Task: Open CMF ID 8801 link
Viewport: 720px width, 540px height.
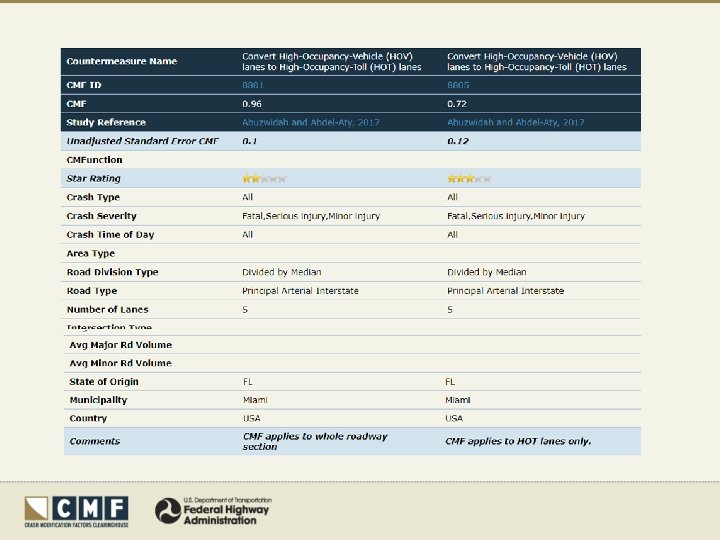Action: [x=253, y=85]
